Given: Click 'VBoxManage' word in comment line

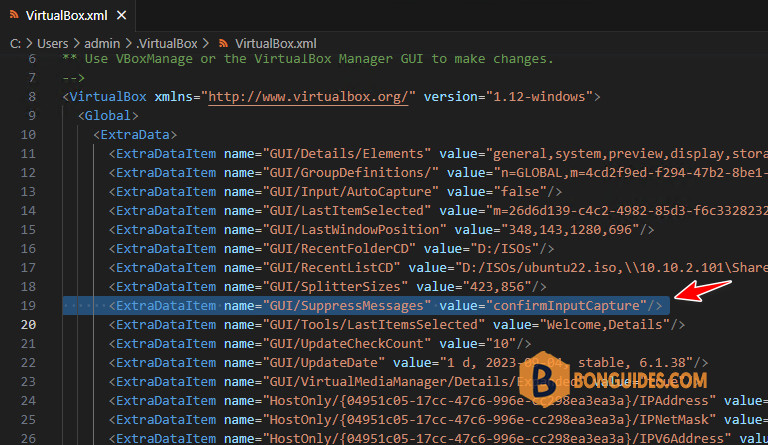Looking at the screenshot, I should click(x=154, y=59).
